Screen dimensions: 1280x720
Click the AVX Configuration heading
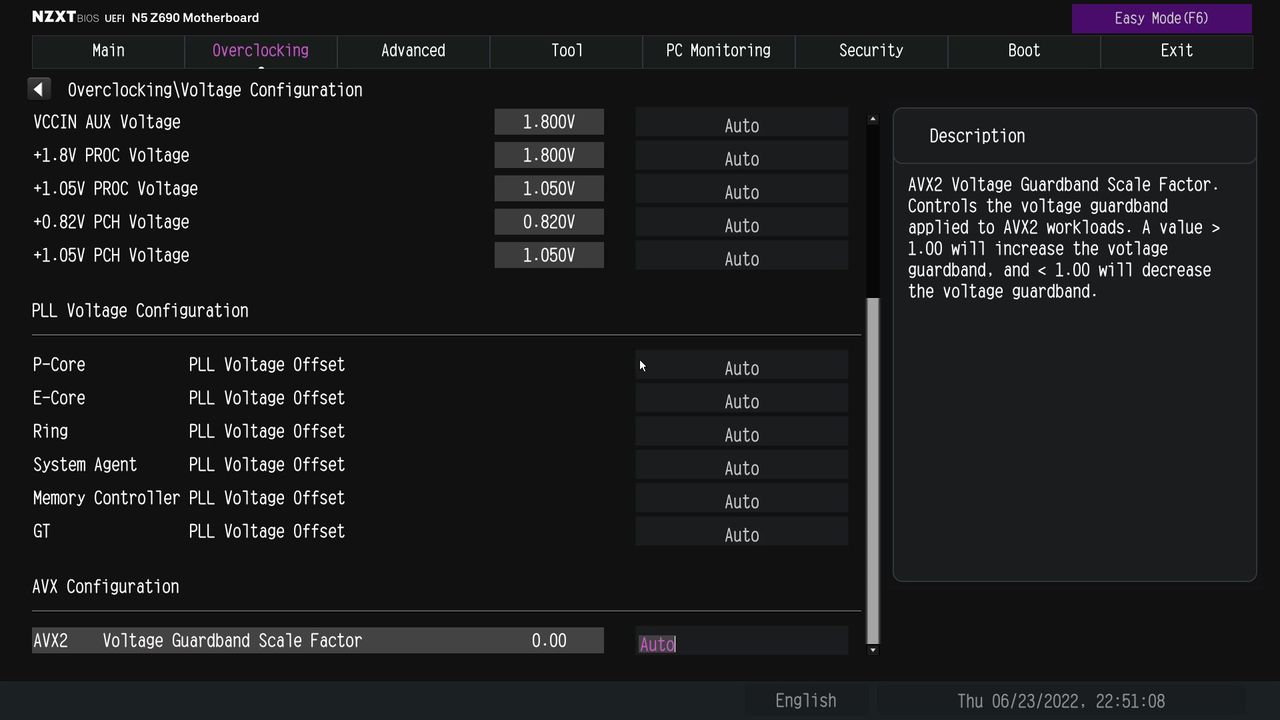(x=106, y=587)
